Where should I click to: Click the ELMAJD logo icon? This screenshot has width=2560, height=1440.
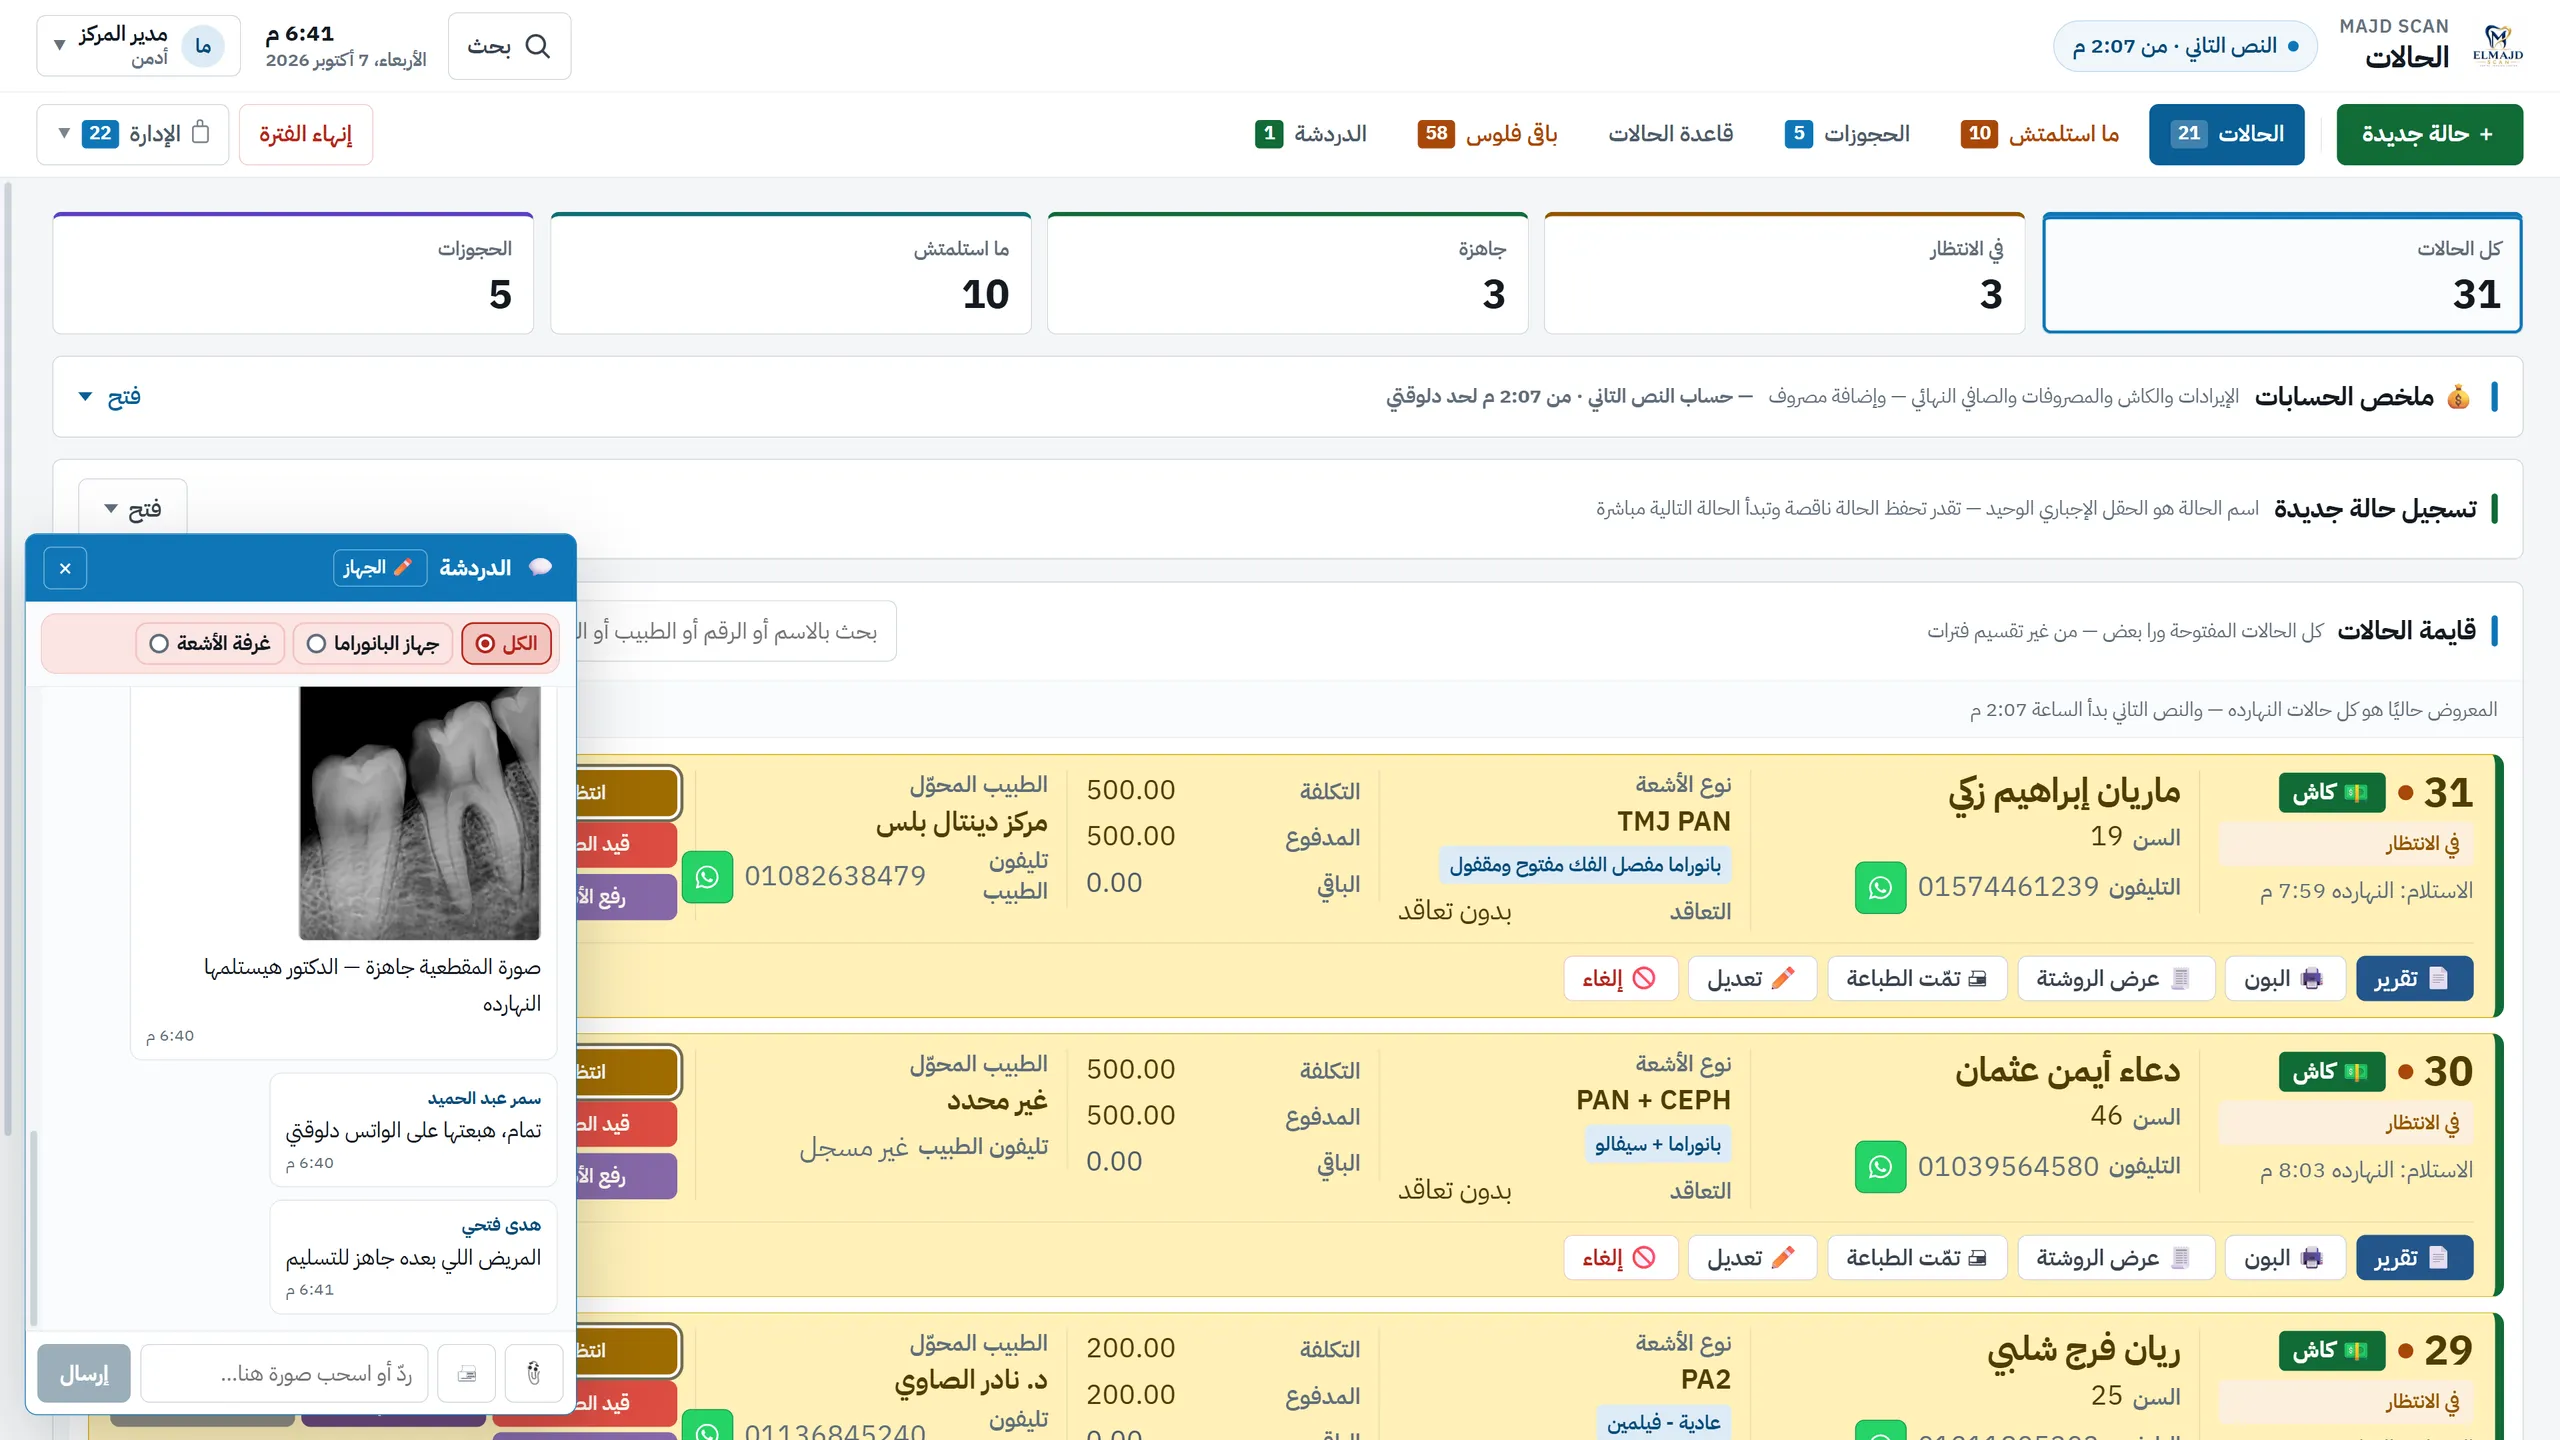tap(2497, 45)
